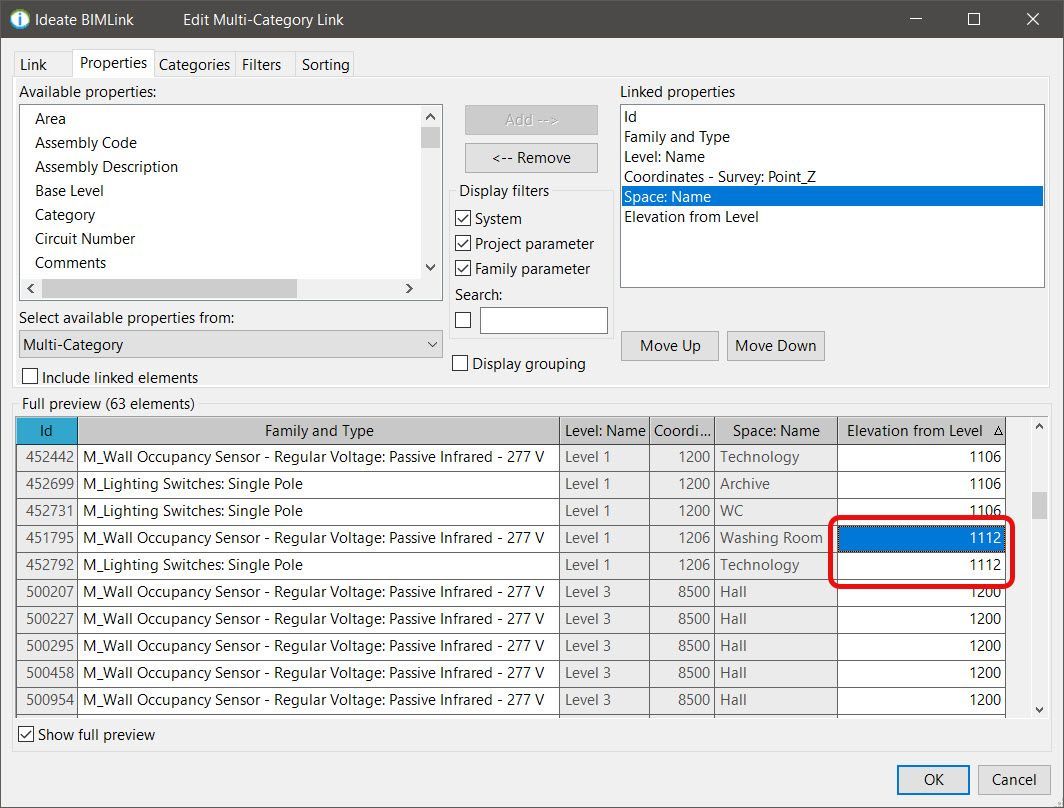Select Circuit Number property
This screenshot has height=808, width=1064.
[x=85, y=239]
